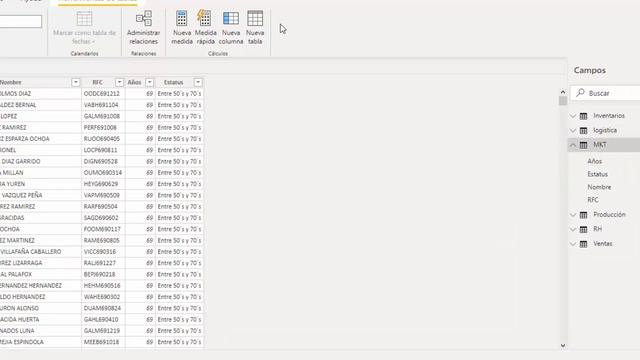Click scroll down arrow of data grid
Viewport: 640px width, 360px height.
click(x=563, y=346)
